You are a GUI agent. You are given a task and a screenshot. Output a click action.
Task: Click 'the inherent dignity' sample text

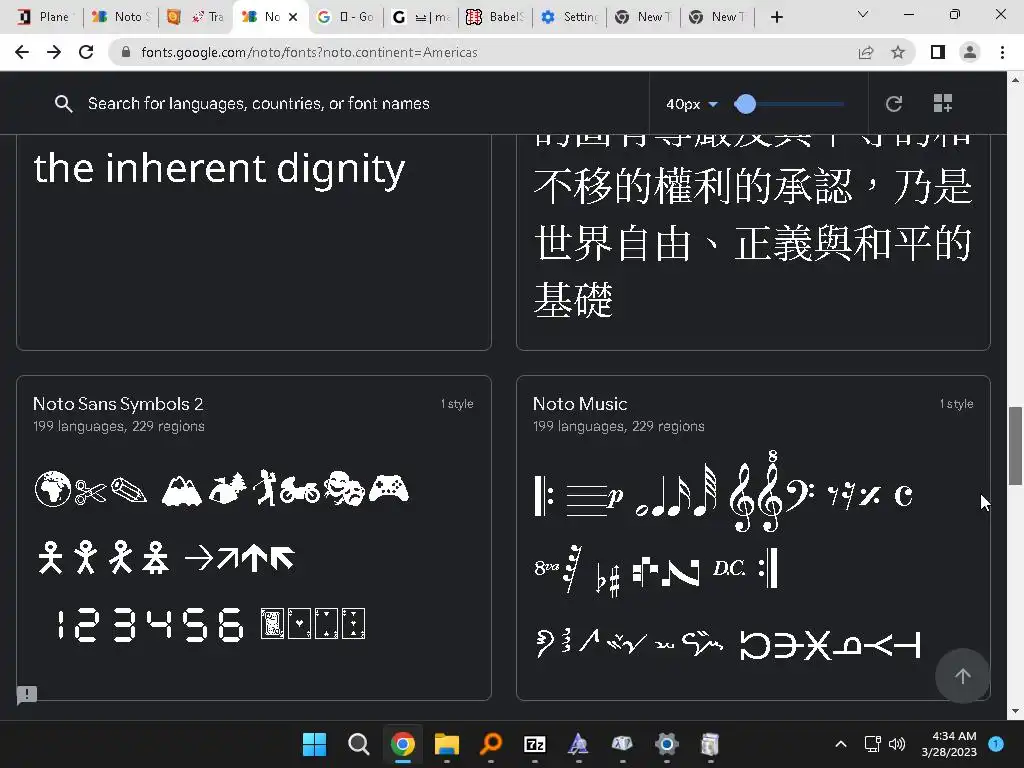[x=219, y=169]
